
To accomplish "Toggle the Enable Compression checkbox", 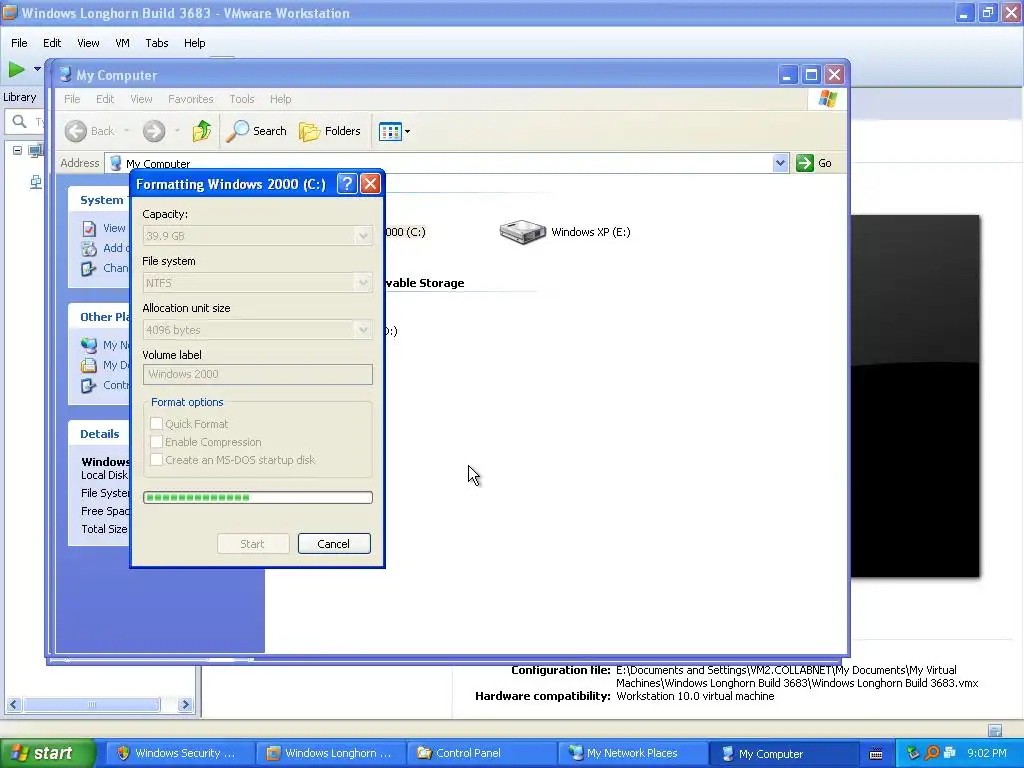I will [156, 442].
